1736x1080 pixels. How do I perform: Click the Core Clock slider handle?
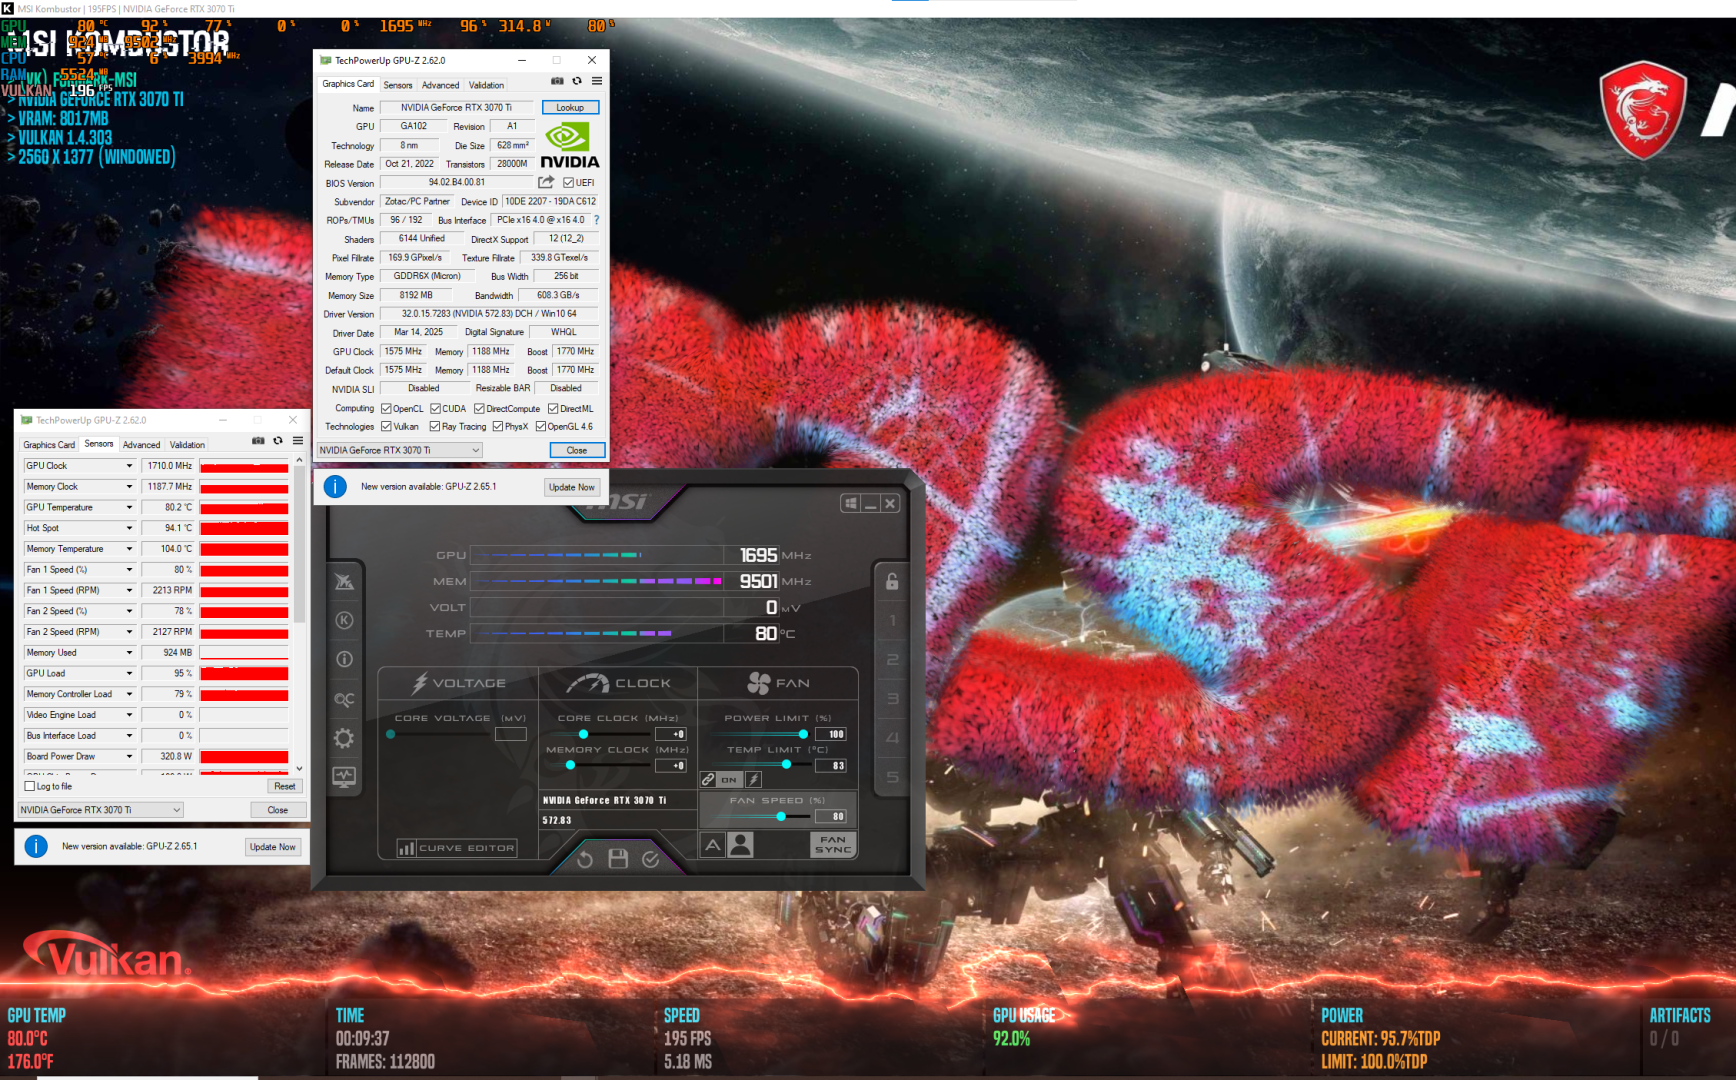click(583, 734)
